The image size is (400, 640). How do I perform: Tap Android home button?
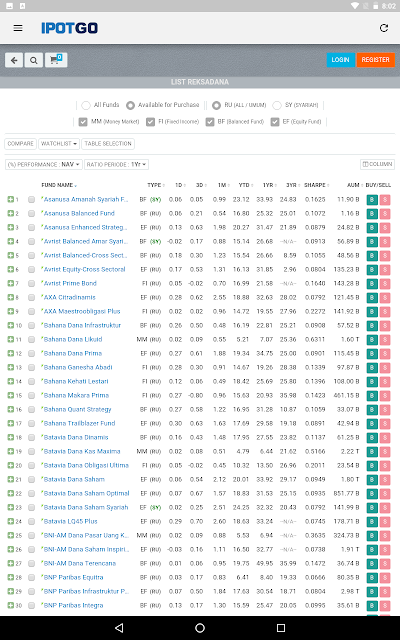click(200, 628)
